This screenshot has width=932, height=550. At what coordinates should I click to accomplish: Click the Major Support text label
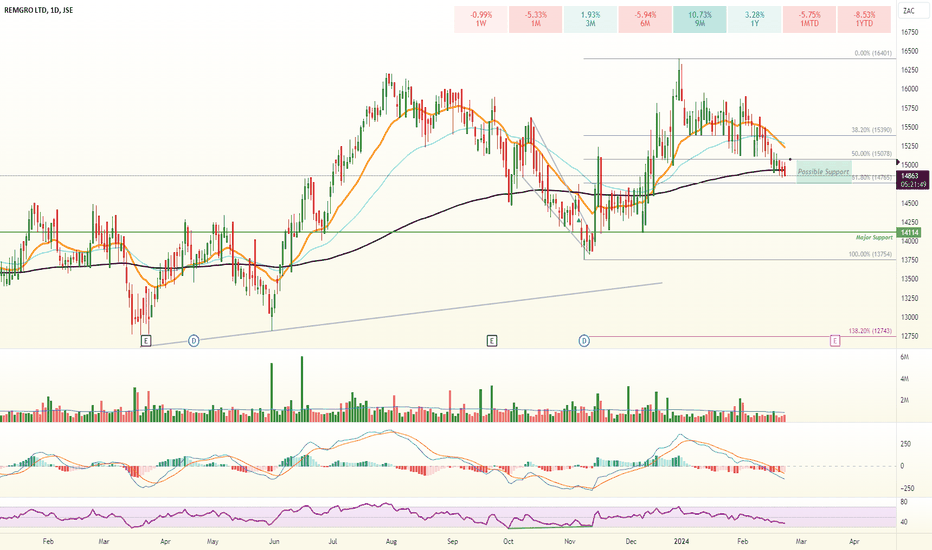pos(874,237)
